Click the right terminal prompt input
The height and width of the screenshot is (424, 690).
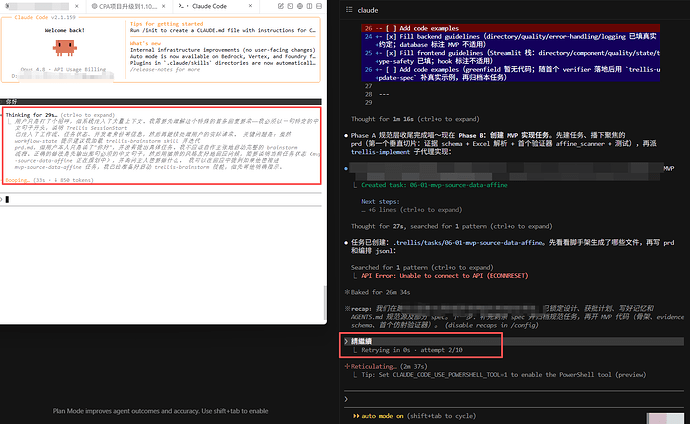click(x=514, y=399)
